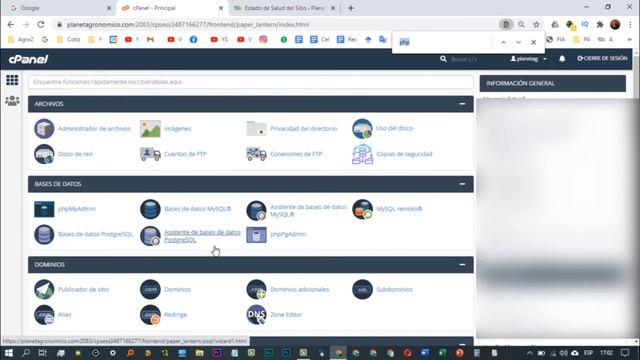Image resolution: width=640 pixels, height=360 pixels.
Task: Go to previous find-in-page result
Action: click(503, 42)
